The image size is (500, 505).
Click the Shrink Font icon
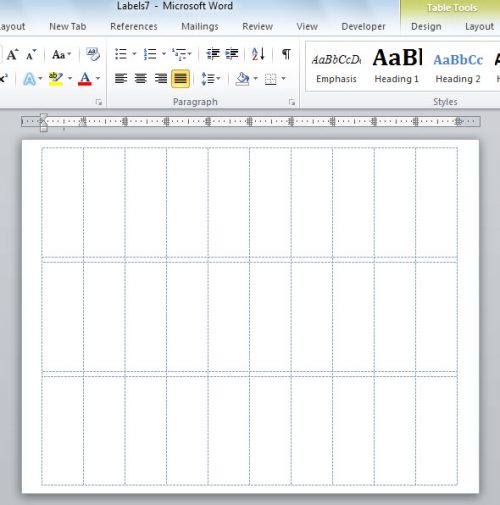click(31, 54)
